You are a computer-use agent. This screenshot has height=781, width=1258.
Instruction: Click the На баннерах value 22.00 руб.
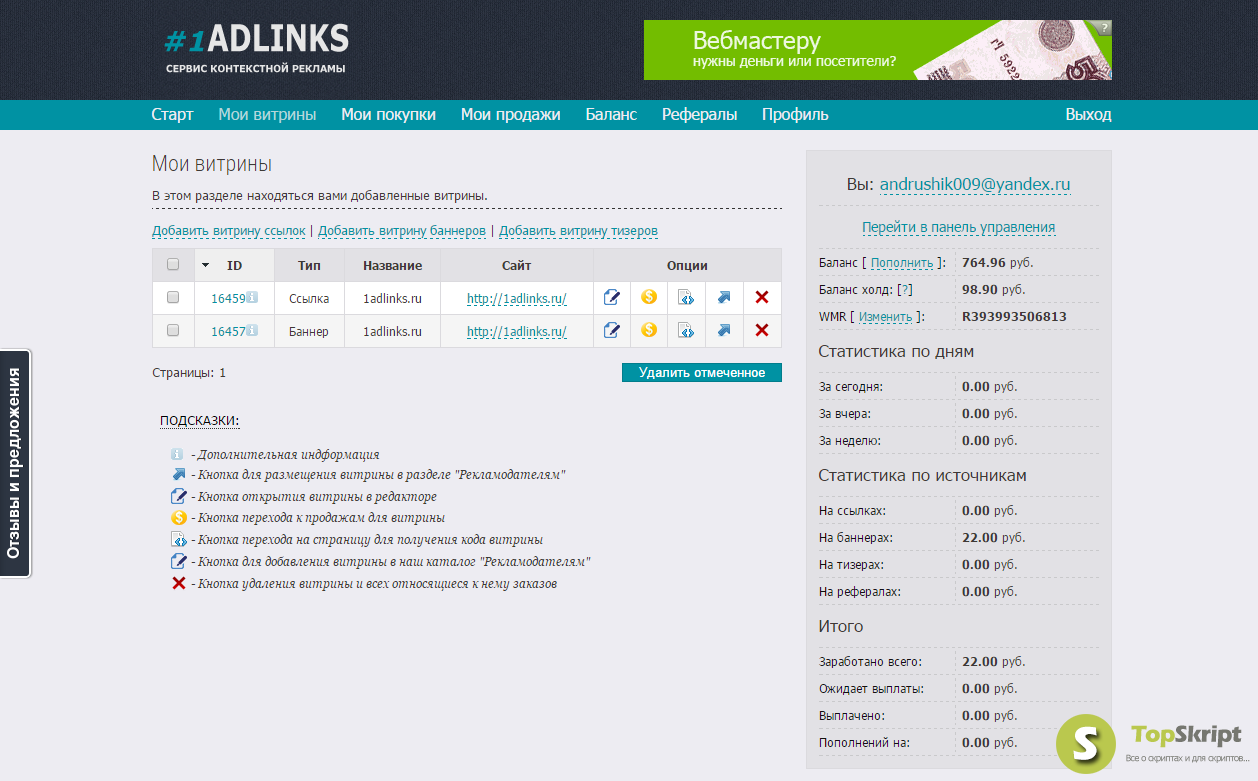tap(993, 538)
